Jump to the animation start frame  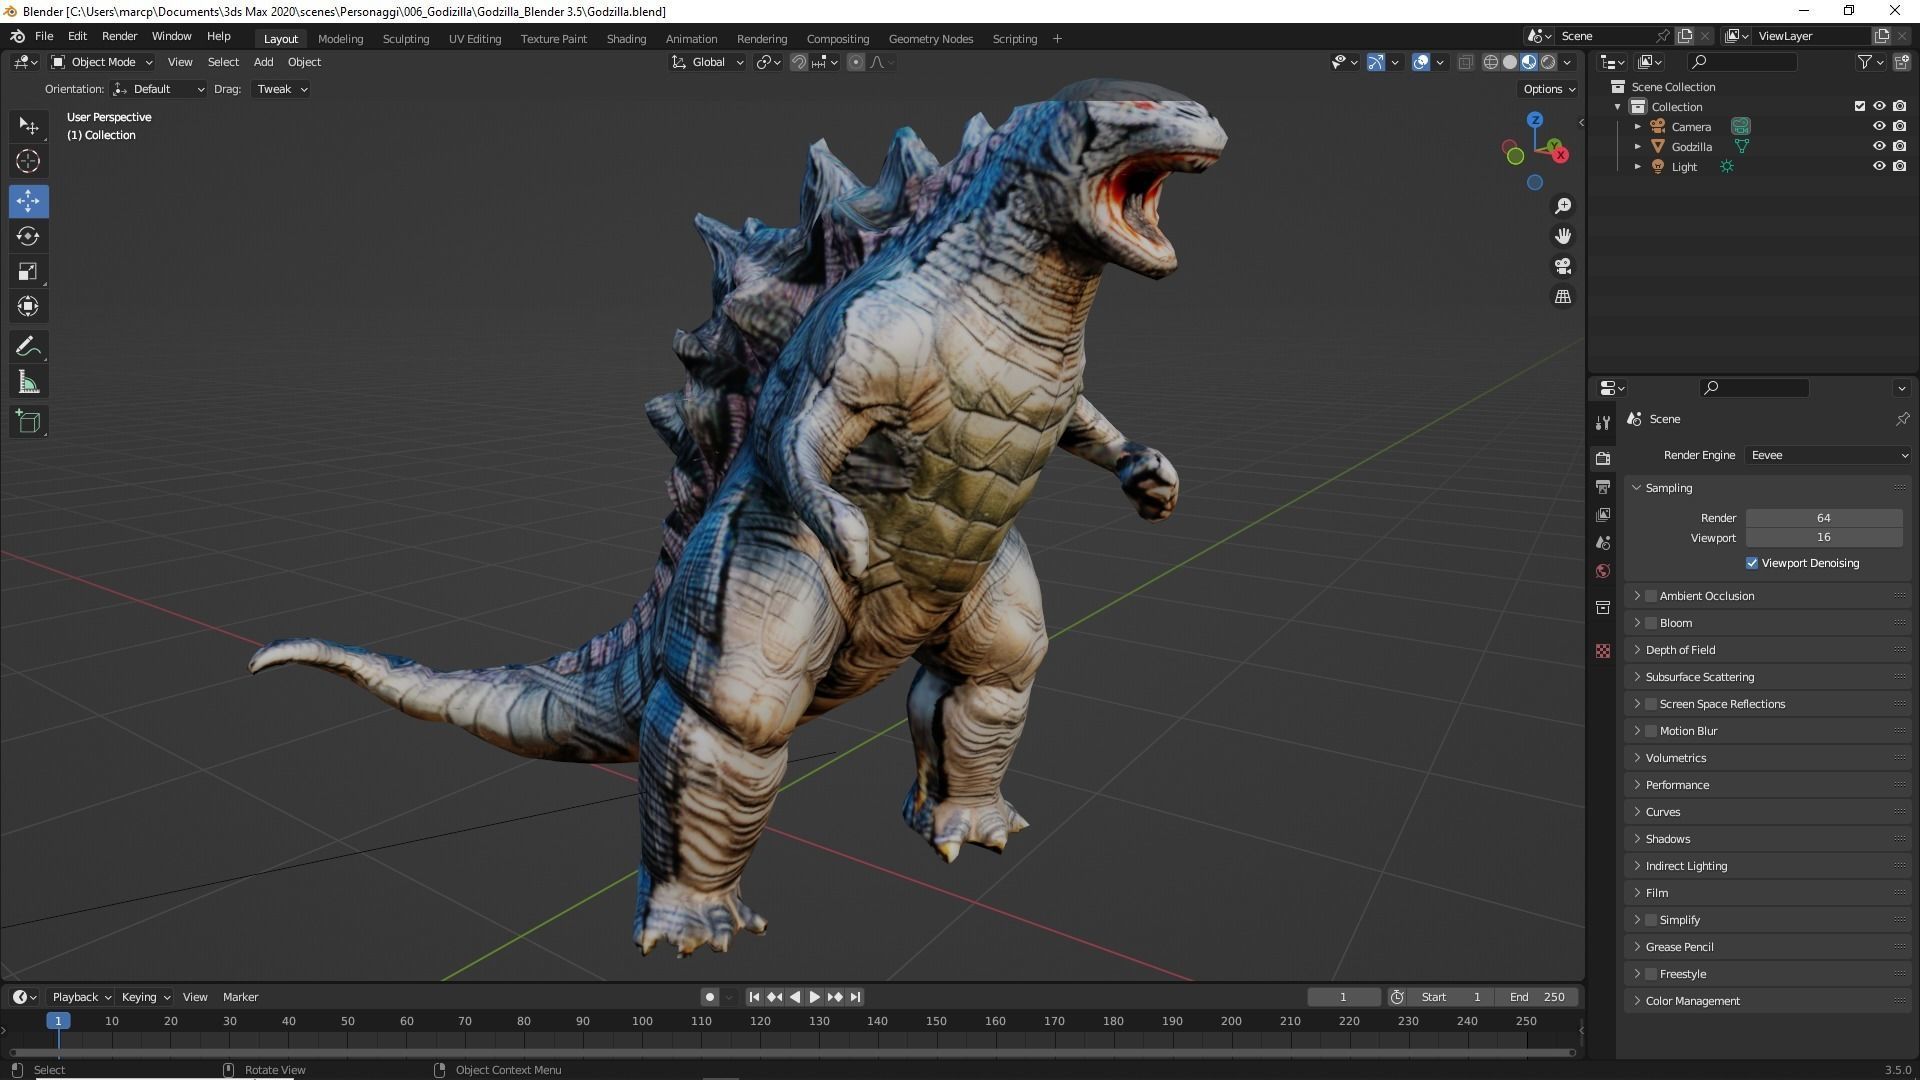pos(754,997)
